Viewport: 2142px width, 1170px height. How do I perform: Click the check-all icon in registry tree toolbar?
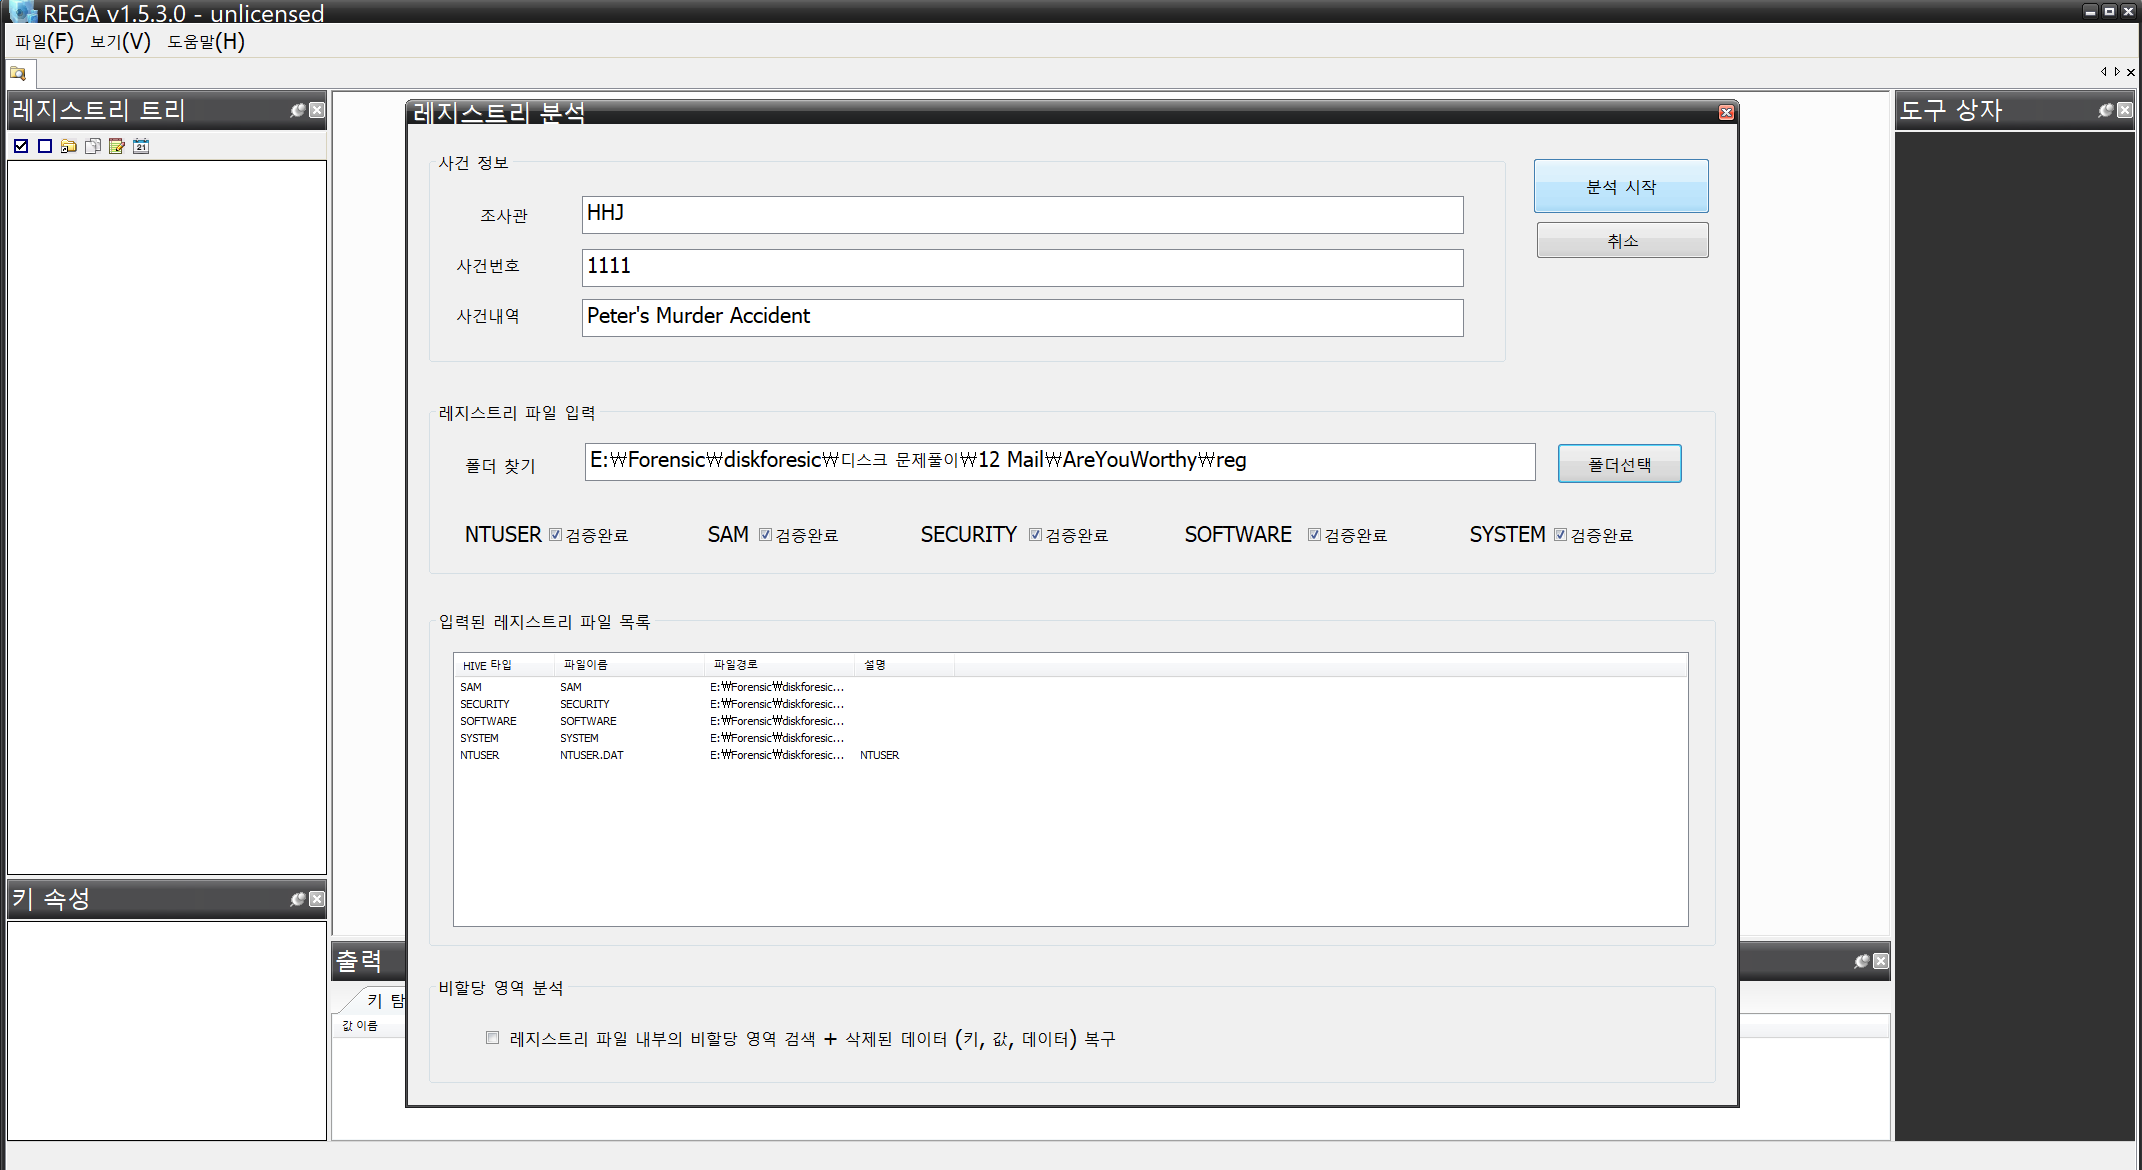coord(21,146)
